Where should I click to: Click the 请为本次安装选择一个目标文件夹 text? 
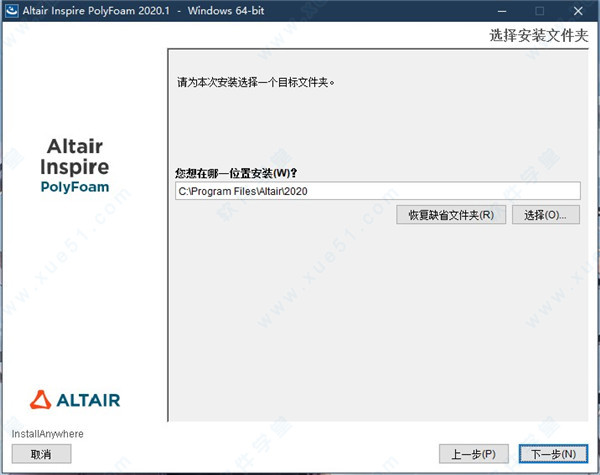click(256, 82)
